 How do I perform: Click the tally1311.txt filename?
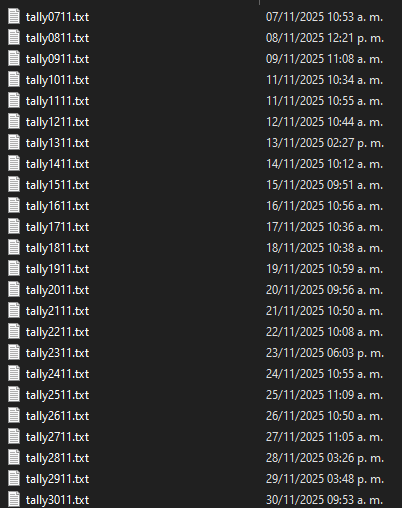pos(57,143)
